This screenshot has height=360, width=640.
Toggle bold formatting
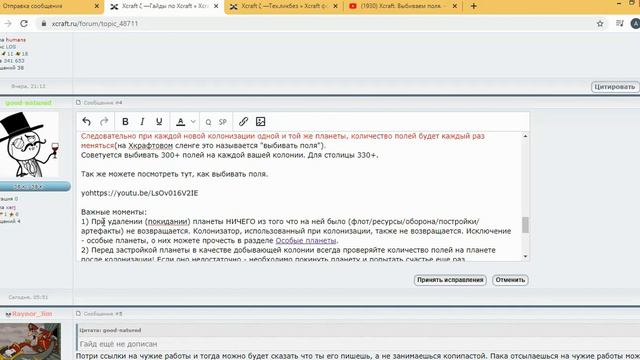[125, 122]
